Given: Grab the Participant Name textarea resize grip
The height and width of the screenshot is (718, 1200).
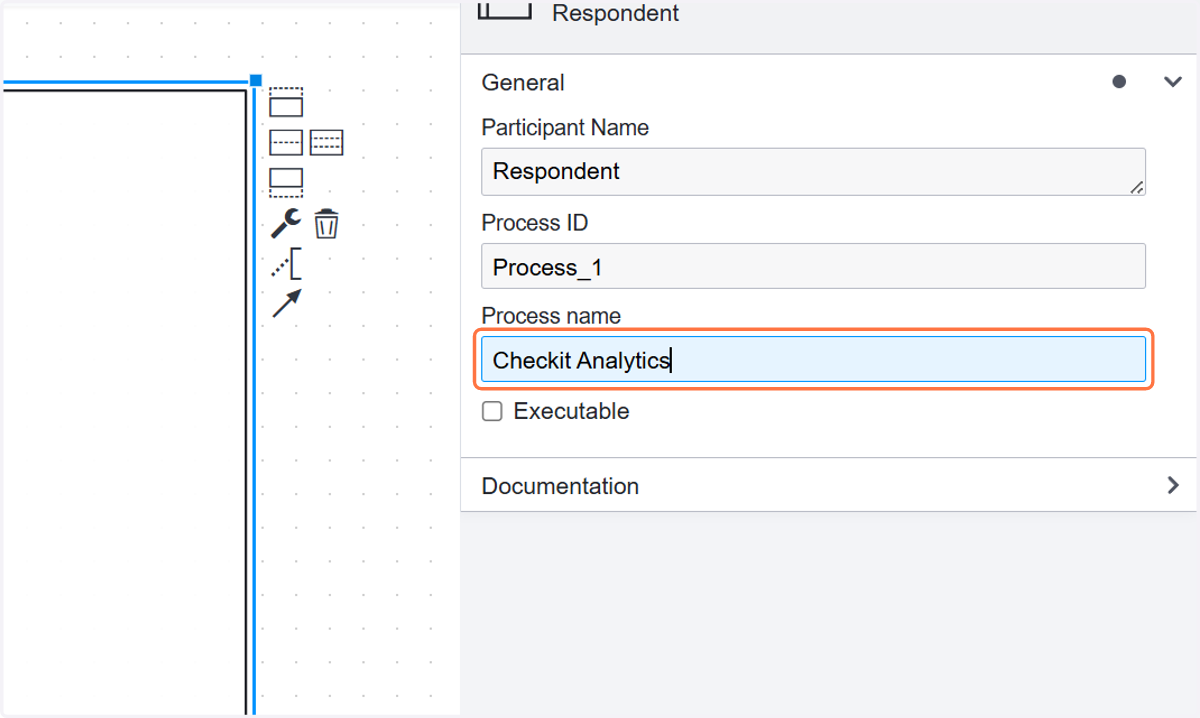Looking at the screenshot, I should tap(1137, 187).
